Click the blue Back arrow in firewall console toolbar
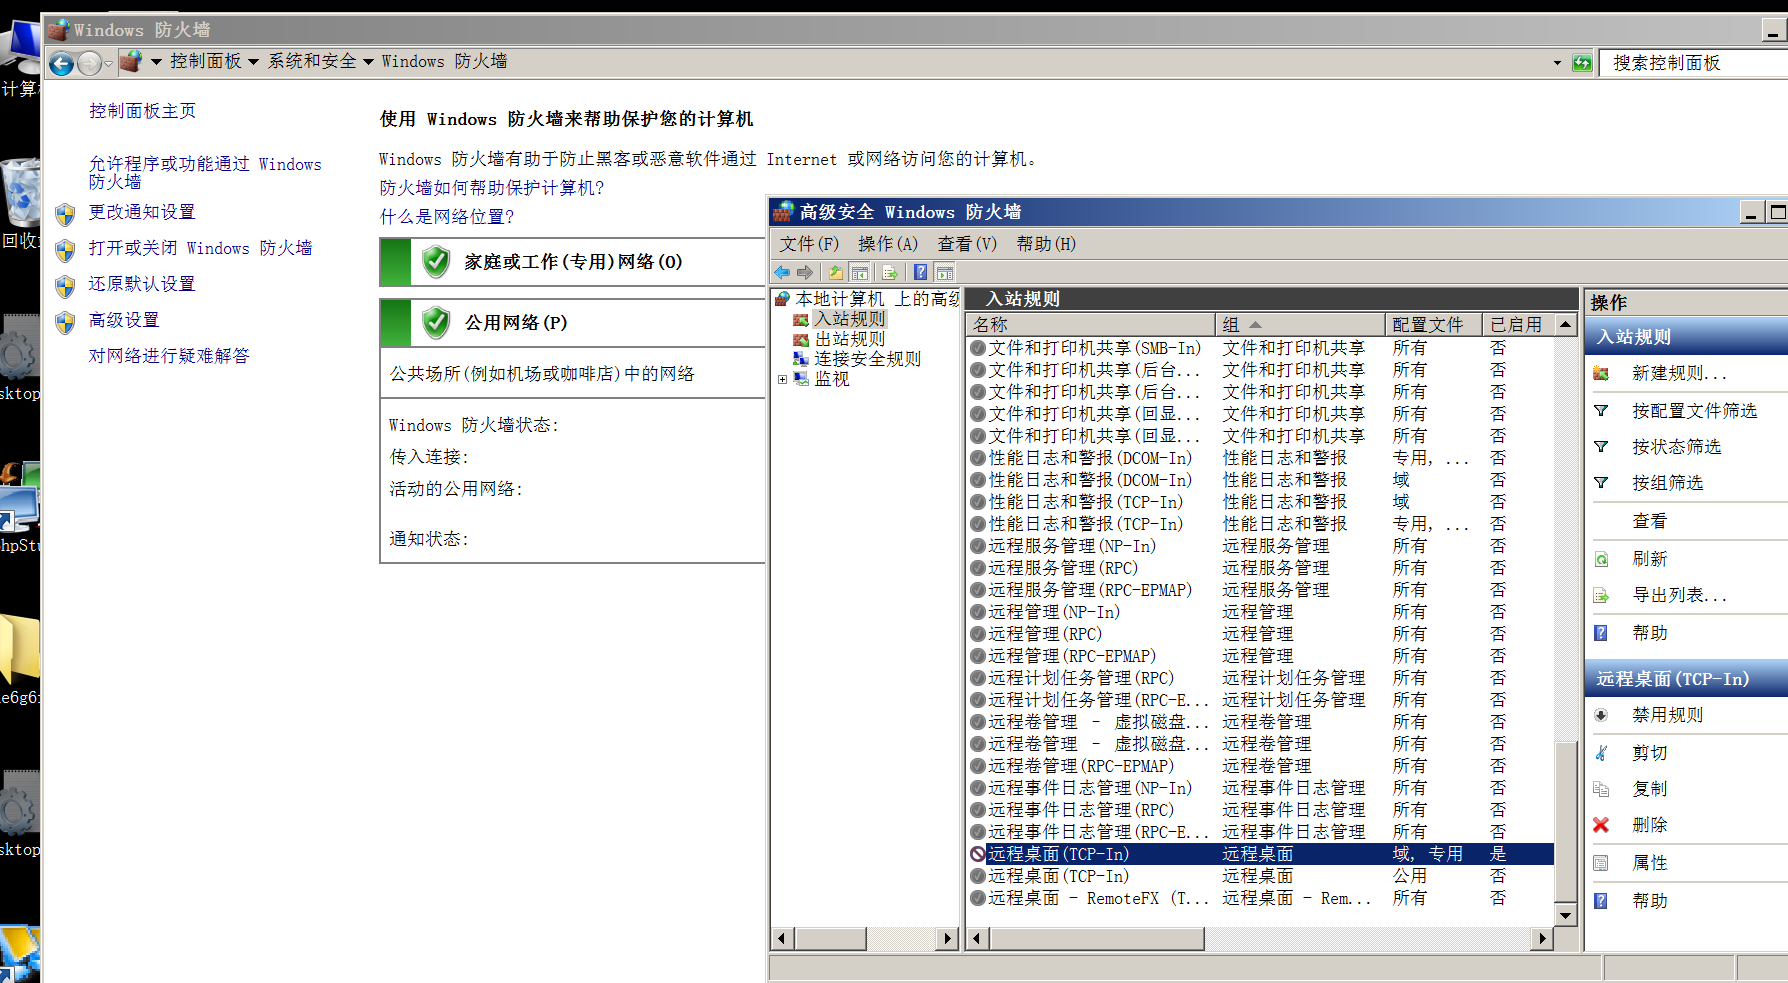This screenshot has width=1788, height=983. (x=782, y=272)
